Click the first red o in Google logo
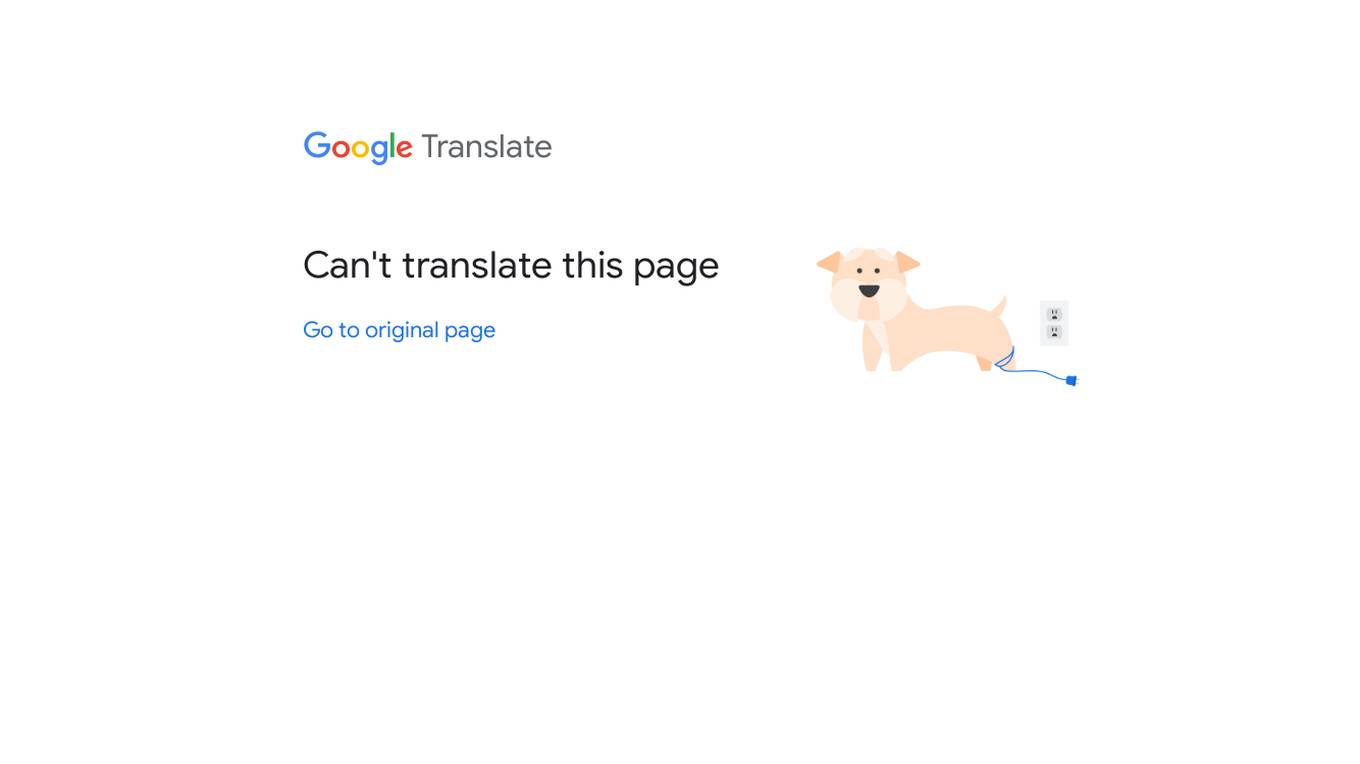The height and width of the screenshot is (764, 1360). point(341,150)
